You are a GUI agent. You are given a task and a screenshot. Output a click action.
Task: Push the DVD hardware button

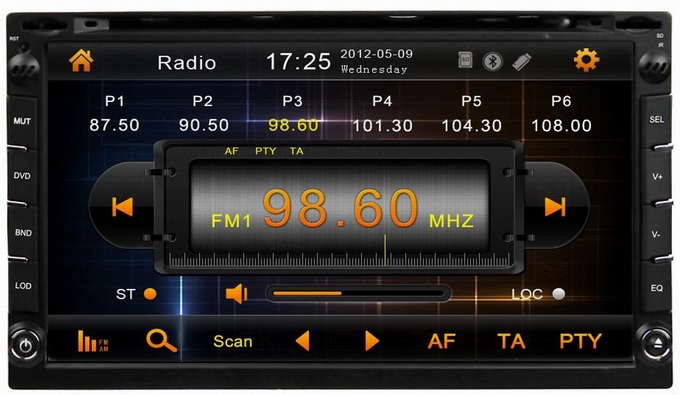tap(22, 176)
